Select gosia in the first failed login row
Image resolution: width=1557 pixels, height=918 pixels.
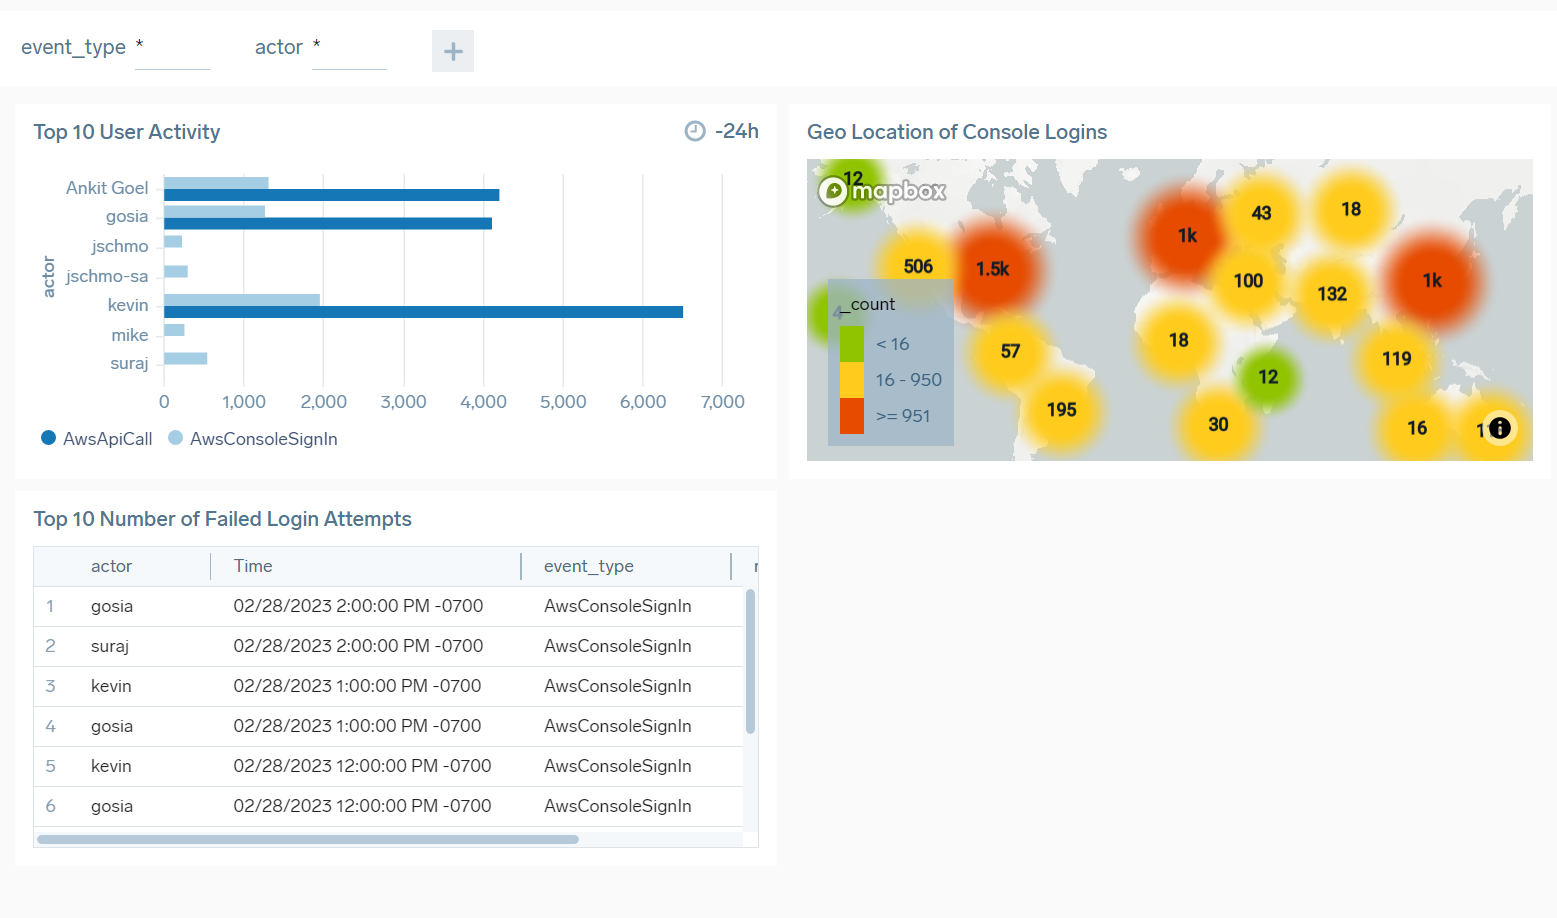111,606
